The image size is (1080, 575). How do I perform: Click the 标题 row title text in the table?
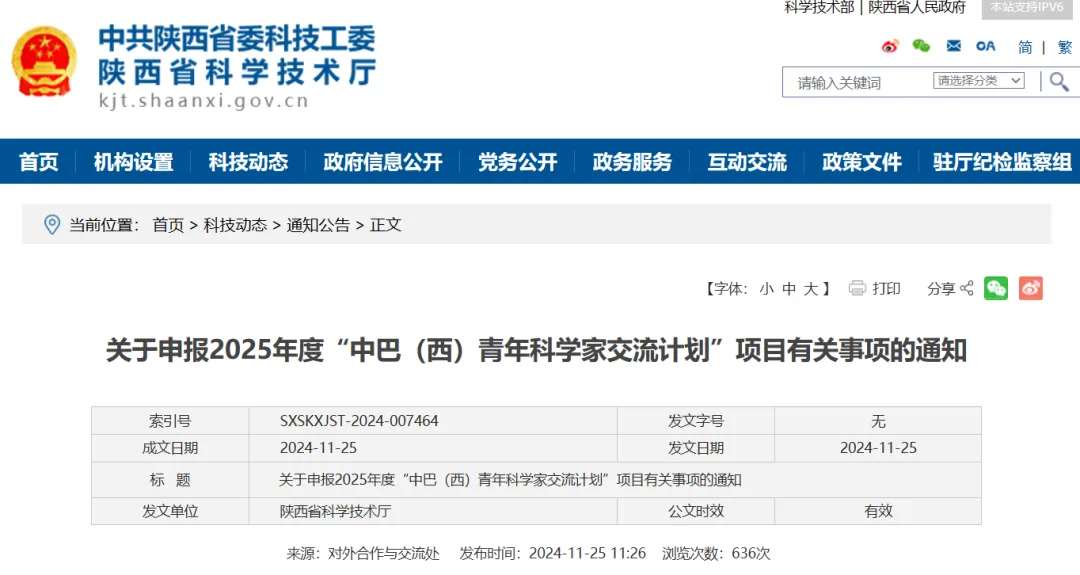pyautogui.click(x=510, y=480)
